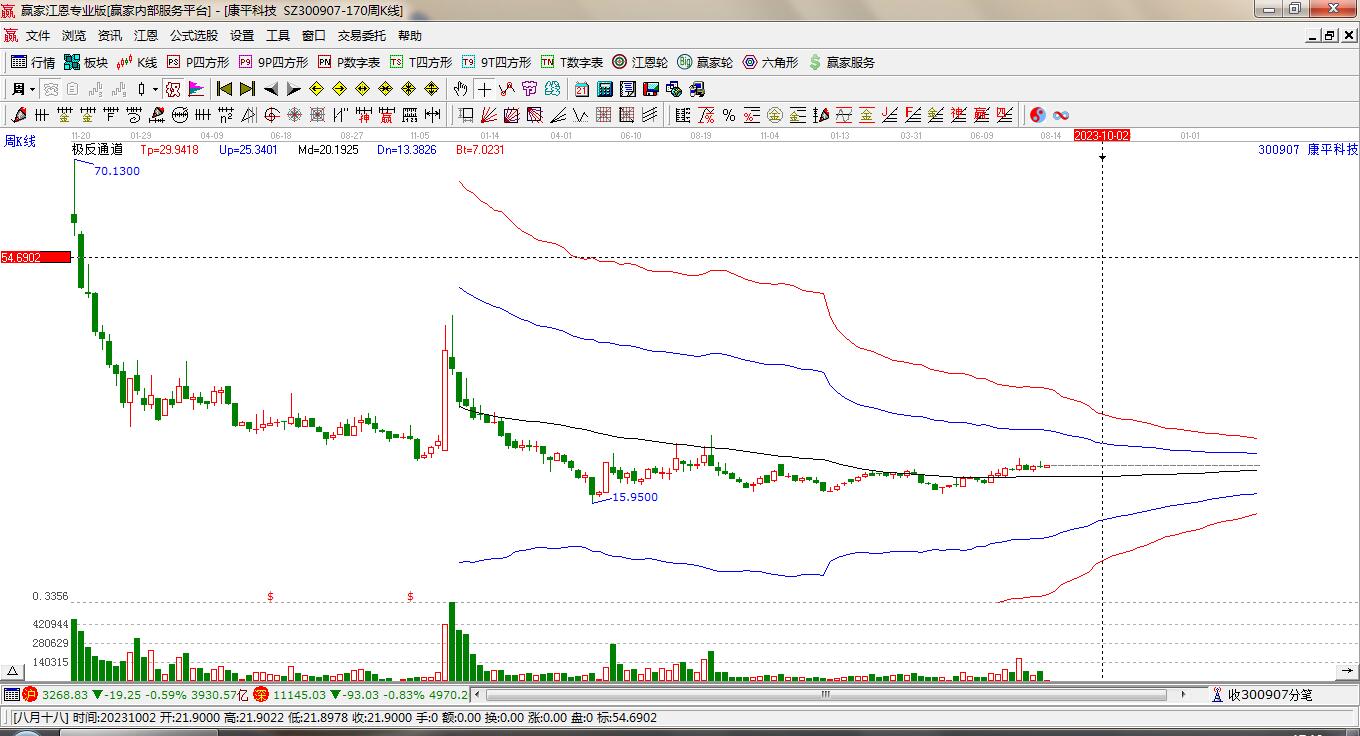
Task: Open the 板块 sector view
Action: [86, 62]
